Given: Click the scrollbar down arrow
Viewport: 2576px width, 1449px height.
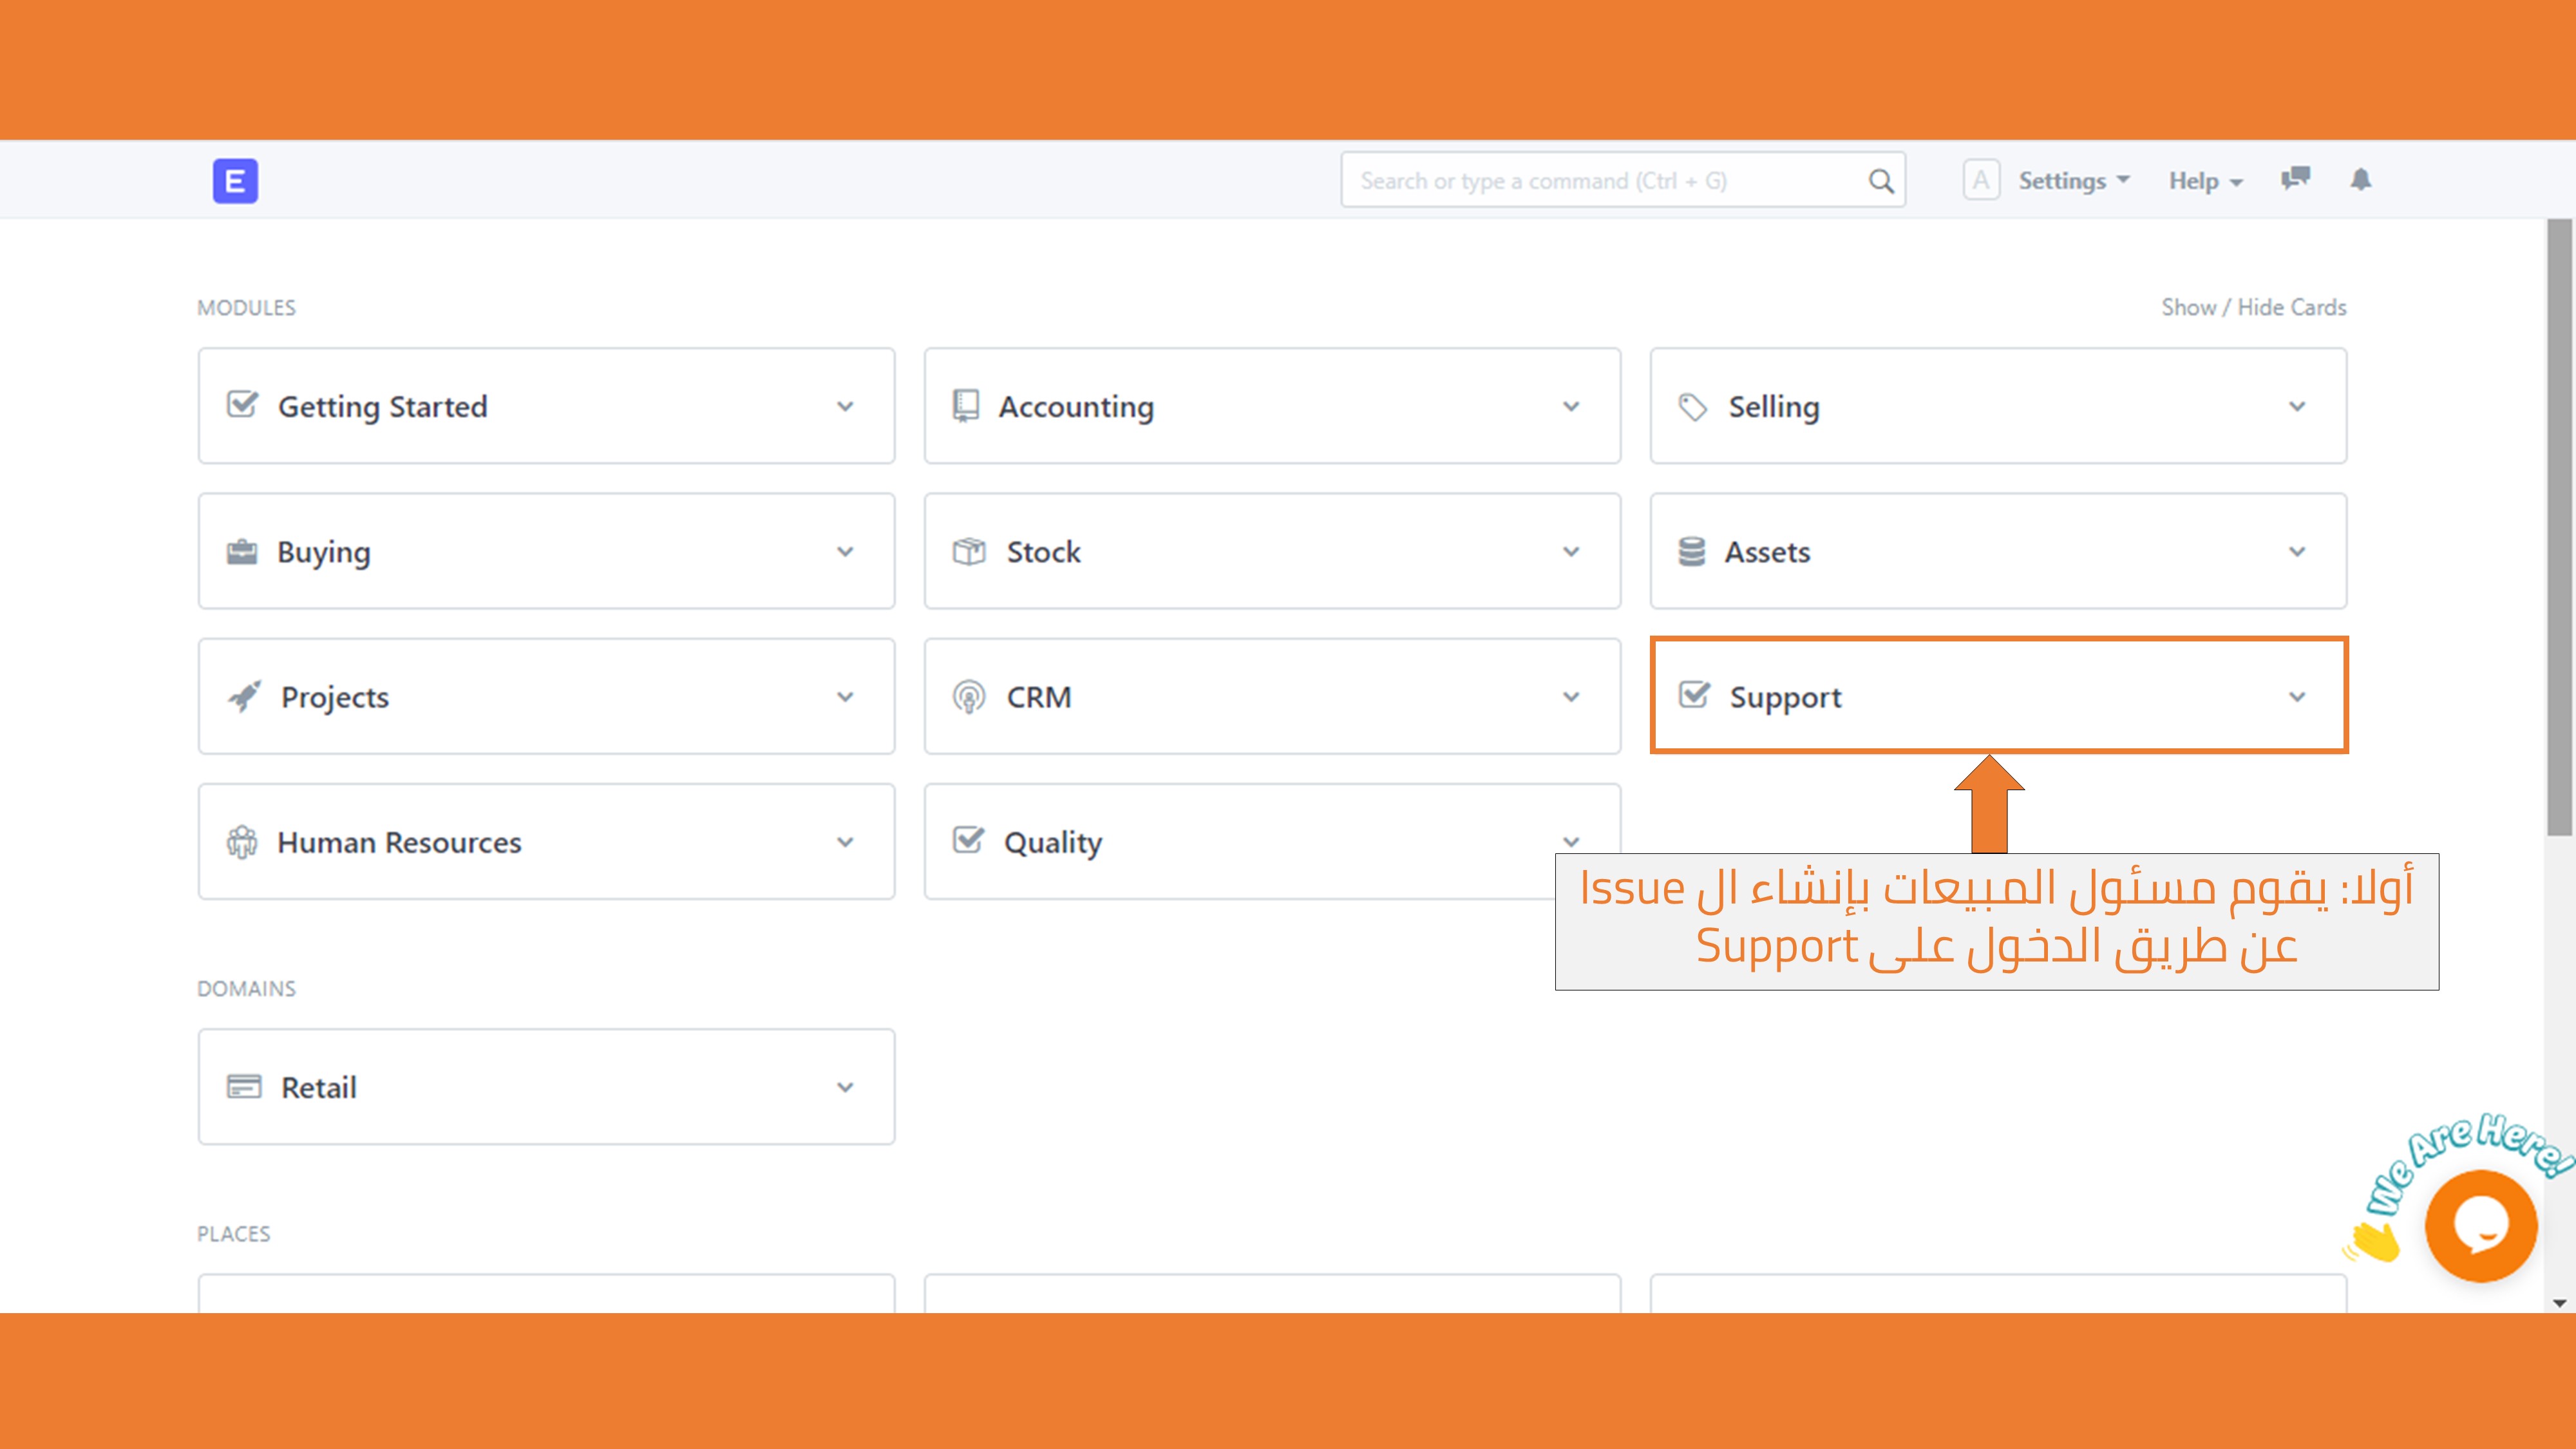Looking at the screenshot, I should click(x=2559, y=1303).
